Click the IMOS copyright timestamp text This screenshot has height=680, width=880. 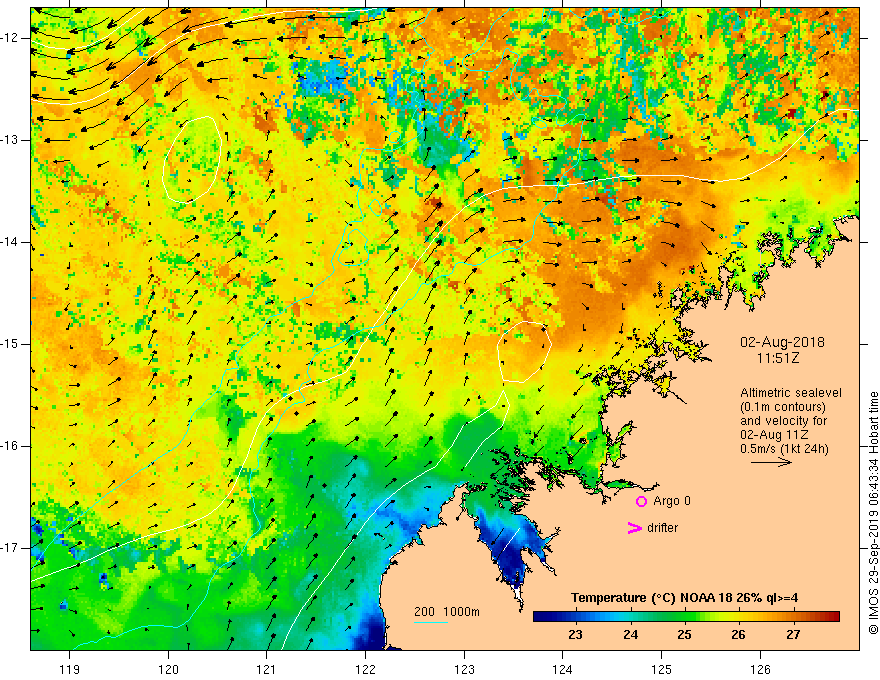873,513
